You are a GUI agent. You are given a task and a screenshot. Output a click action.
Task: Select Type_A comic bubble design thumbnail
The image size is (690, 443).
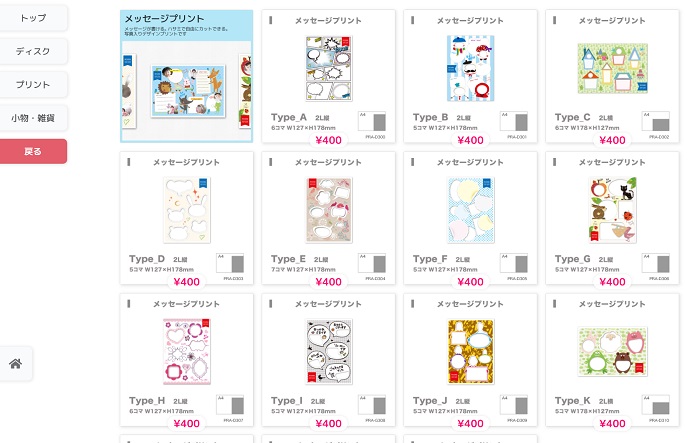(x=329, y=68)
